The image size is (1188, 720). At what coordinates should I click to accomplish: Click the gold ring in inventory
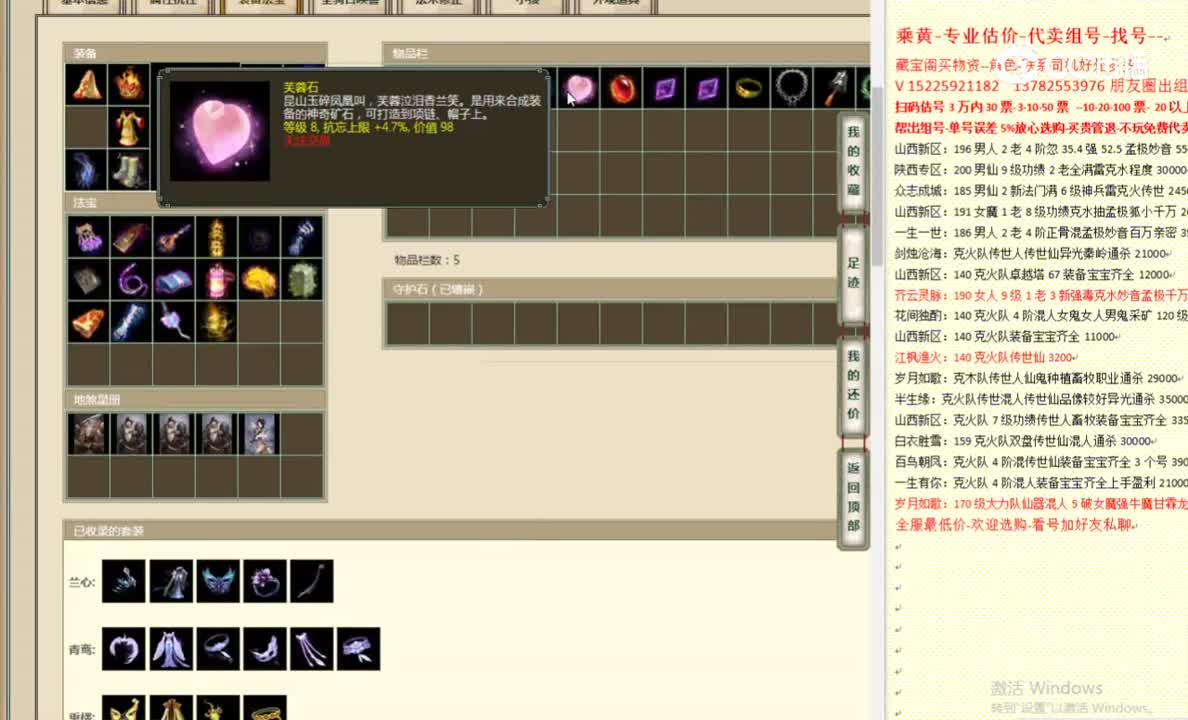(x=749, y=89)
